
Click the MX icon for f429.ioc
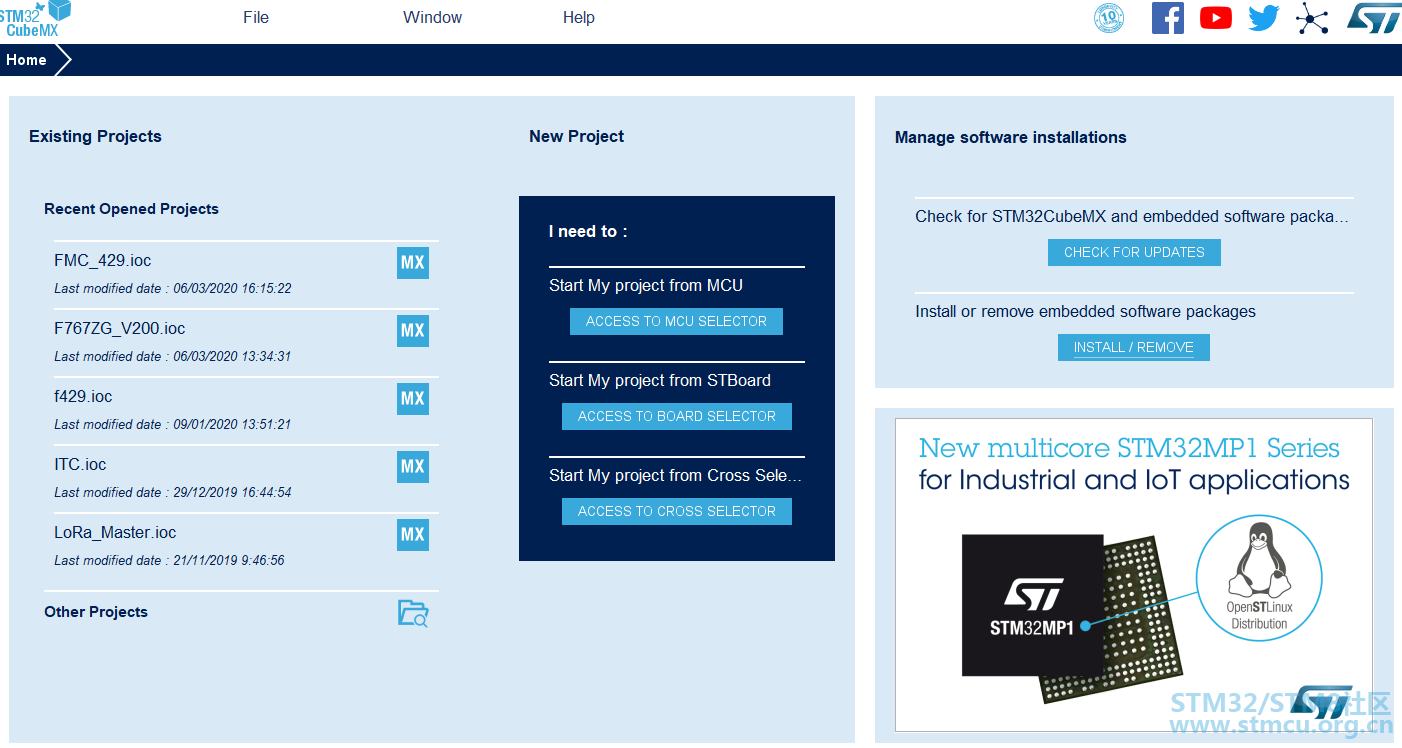tap(413, 399)
